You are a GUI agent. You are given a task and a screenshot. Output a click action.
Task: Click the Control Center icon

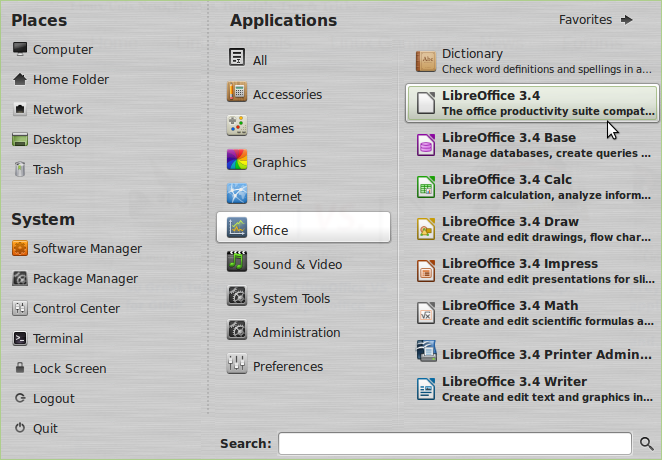tap(20, 308)
